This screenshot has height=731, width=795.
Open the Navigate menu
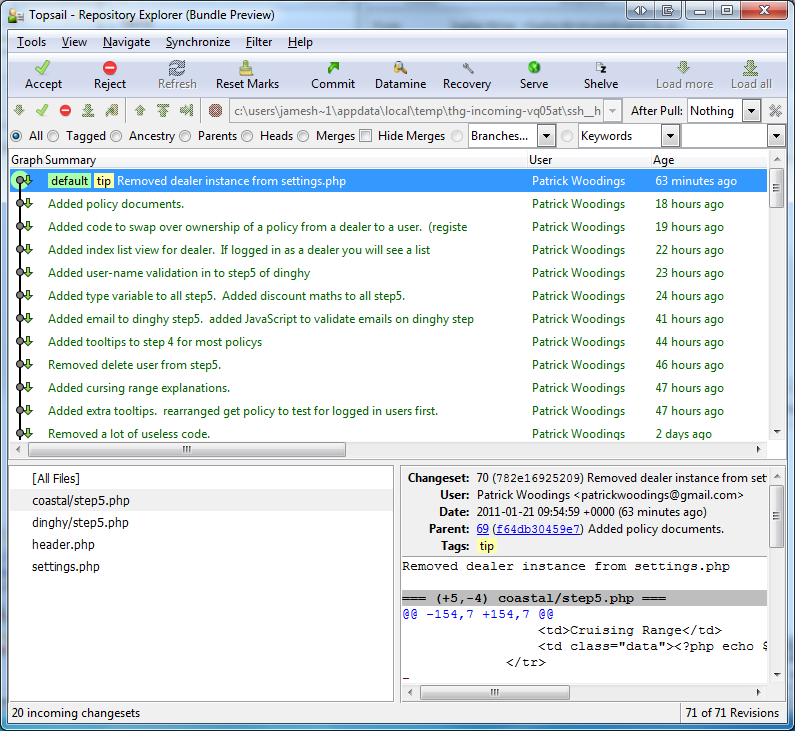point(126,42)
